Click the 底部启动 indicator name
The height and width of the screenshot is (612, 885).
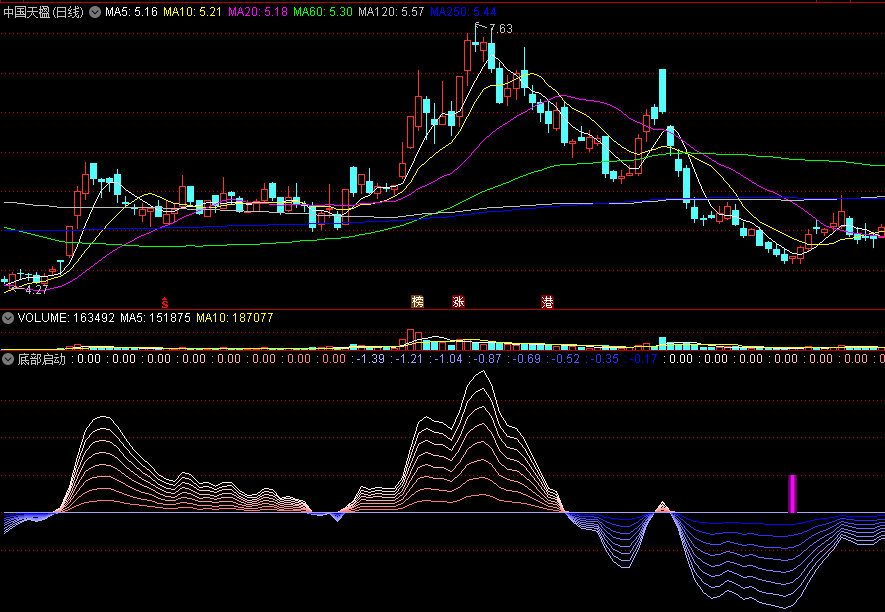(42, 359)
